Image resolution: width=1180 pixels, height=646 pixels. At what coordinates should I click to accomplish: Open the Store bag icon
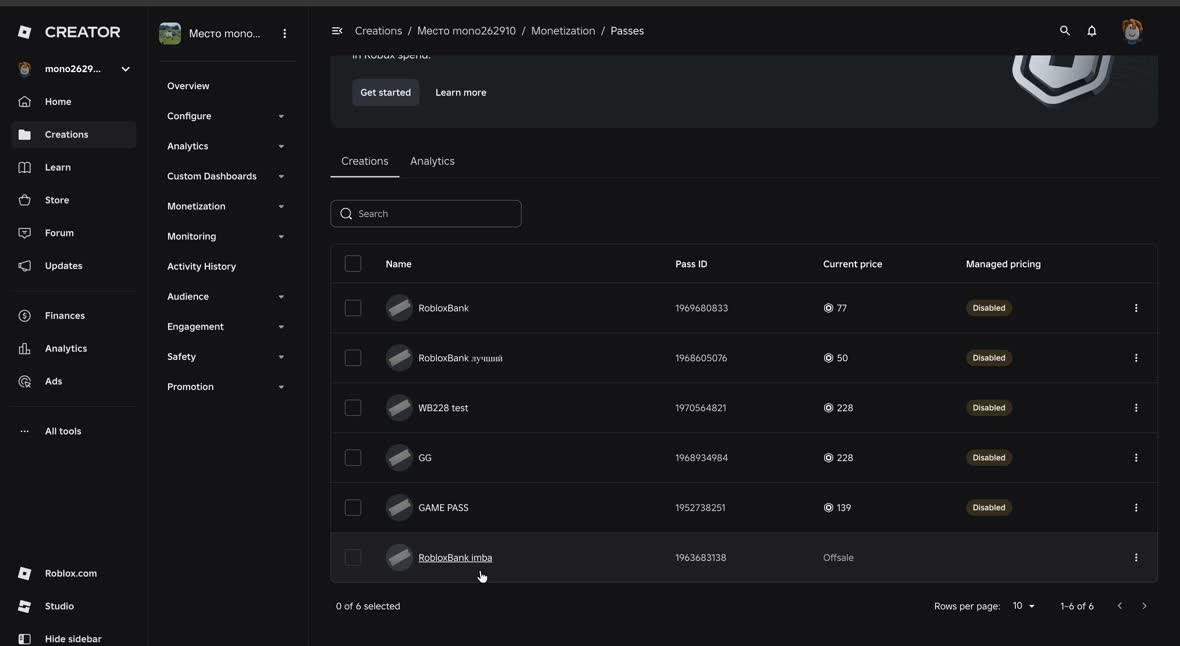point(24,200)
